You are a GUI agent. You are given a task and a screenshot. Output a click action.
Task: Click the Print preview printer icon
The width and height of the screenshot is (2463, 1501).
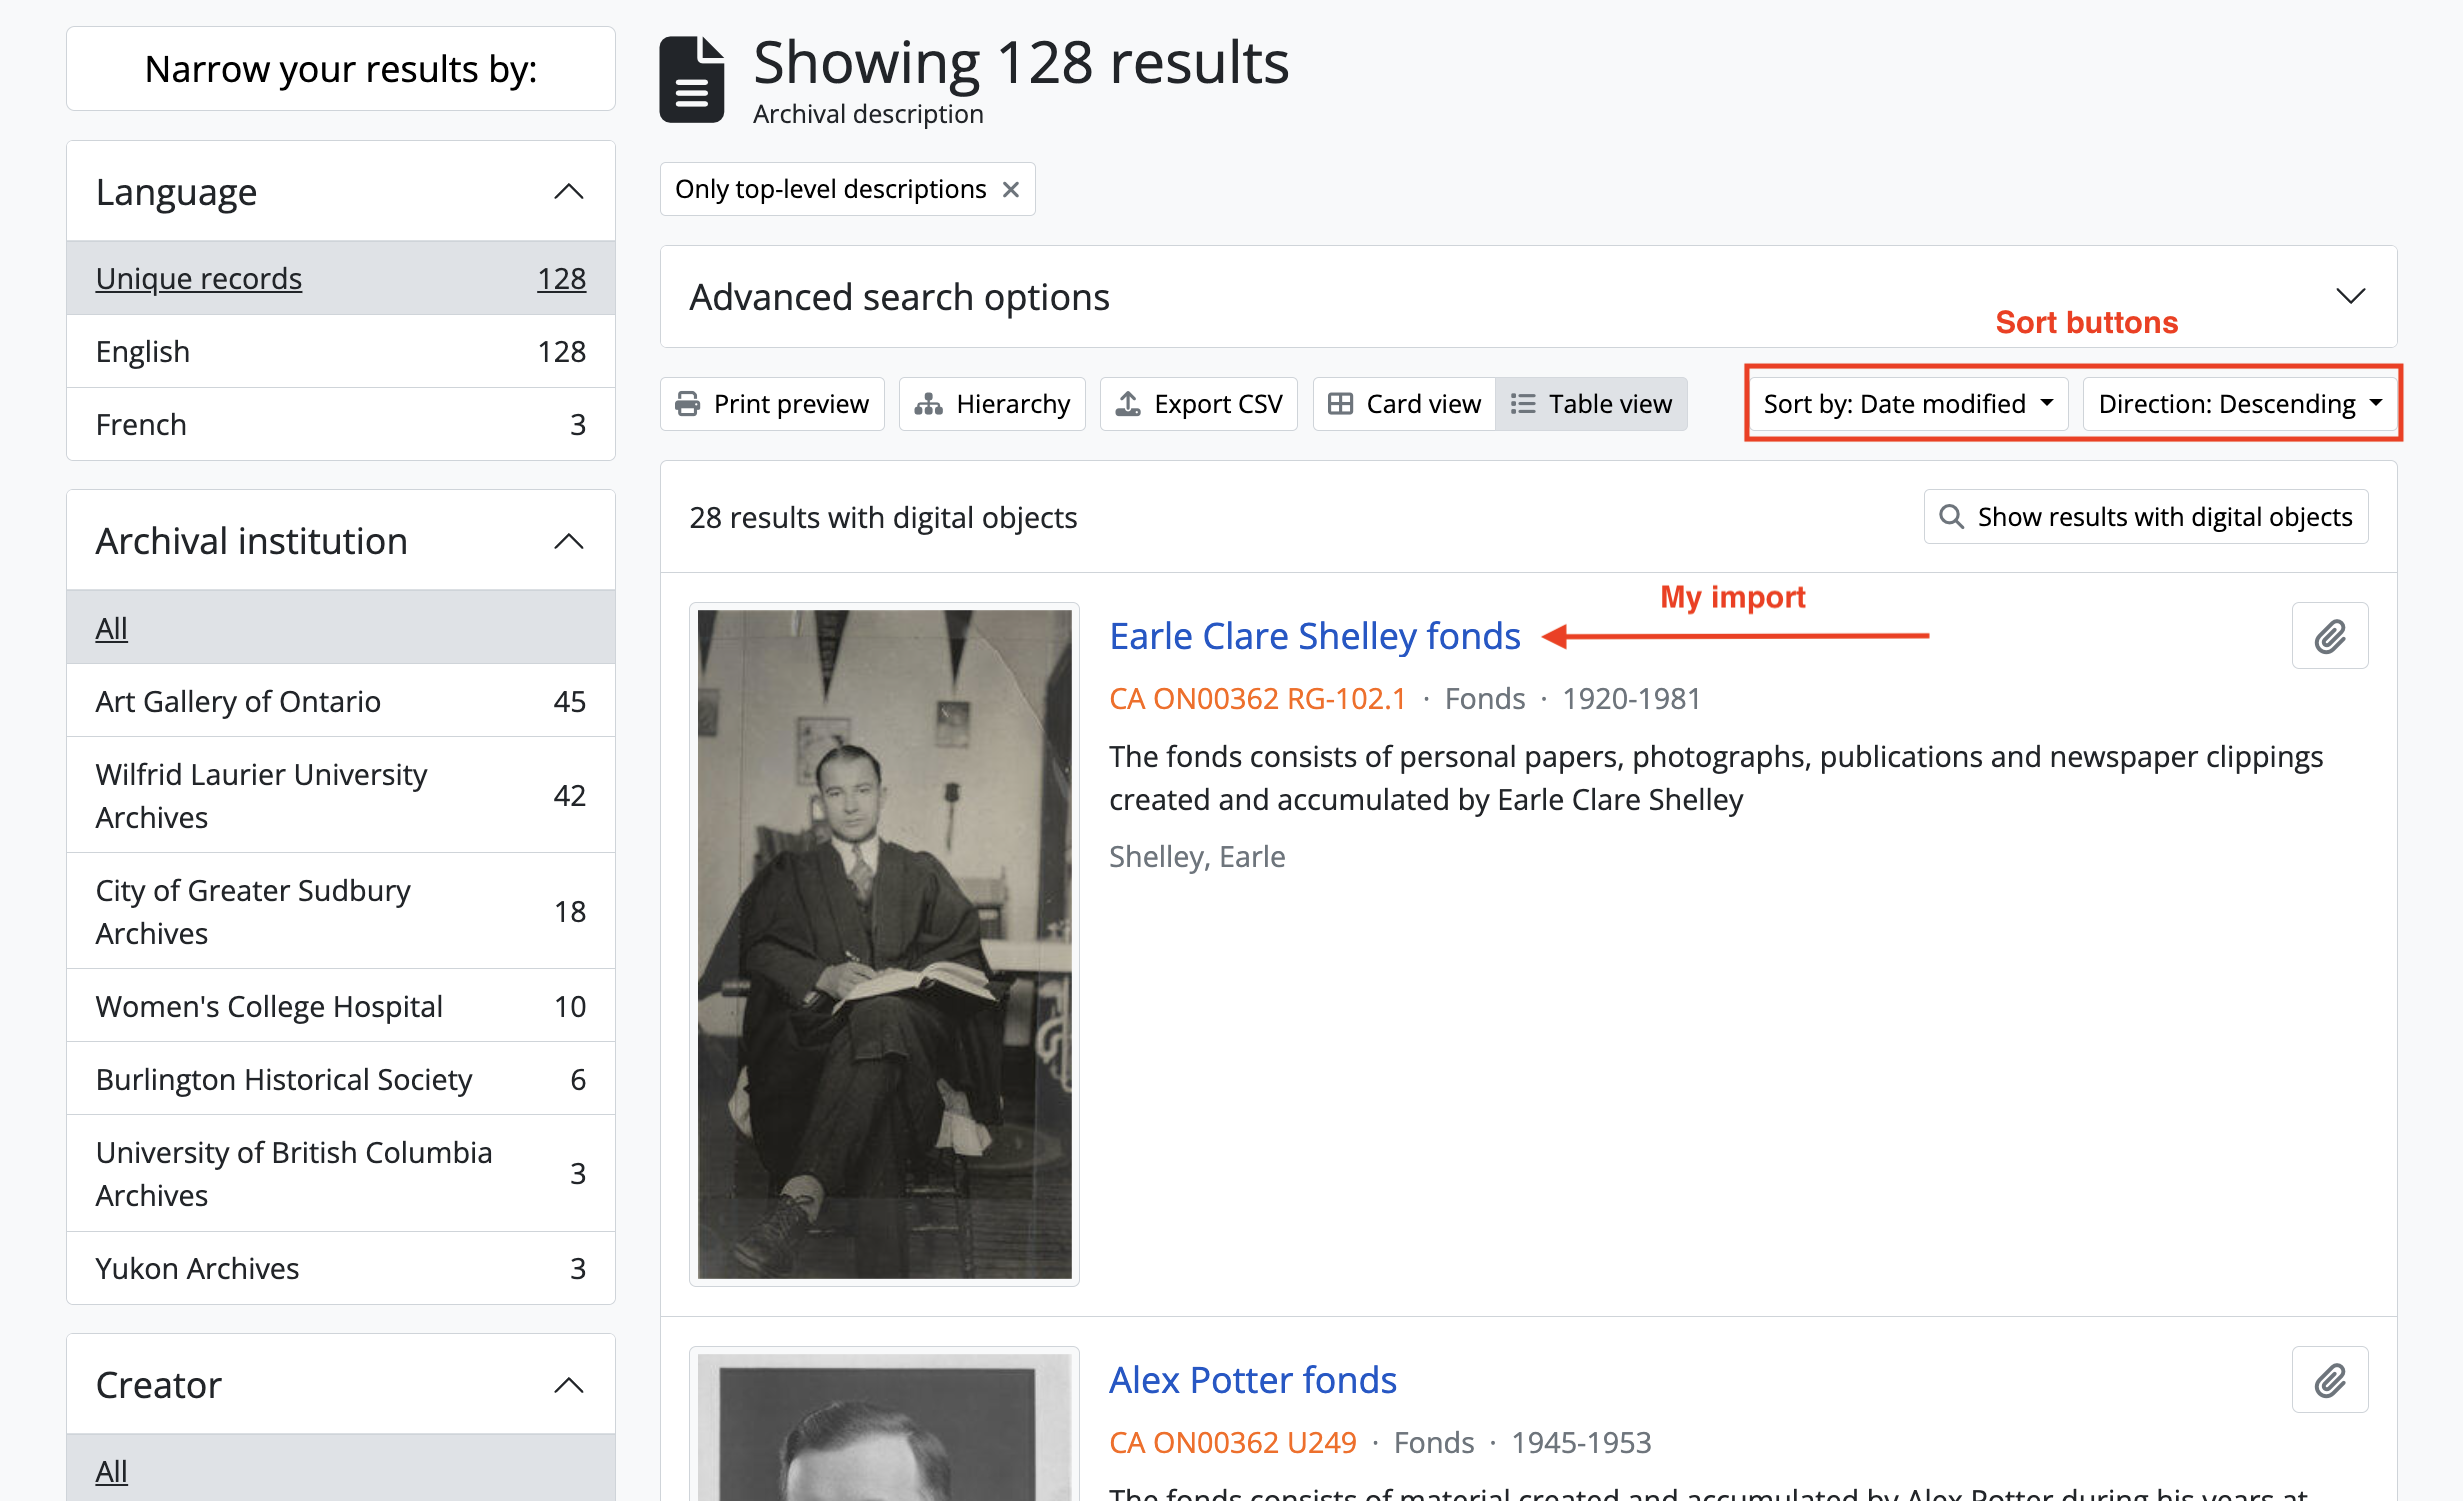(x=688, y=404)
